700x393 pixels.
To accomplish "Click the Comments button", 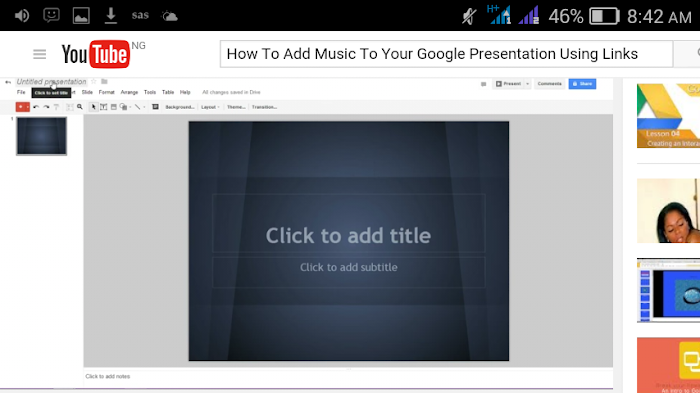I will pyautogui.click(x=550, y=84).
